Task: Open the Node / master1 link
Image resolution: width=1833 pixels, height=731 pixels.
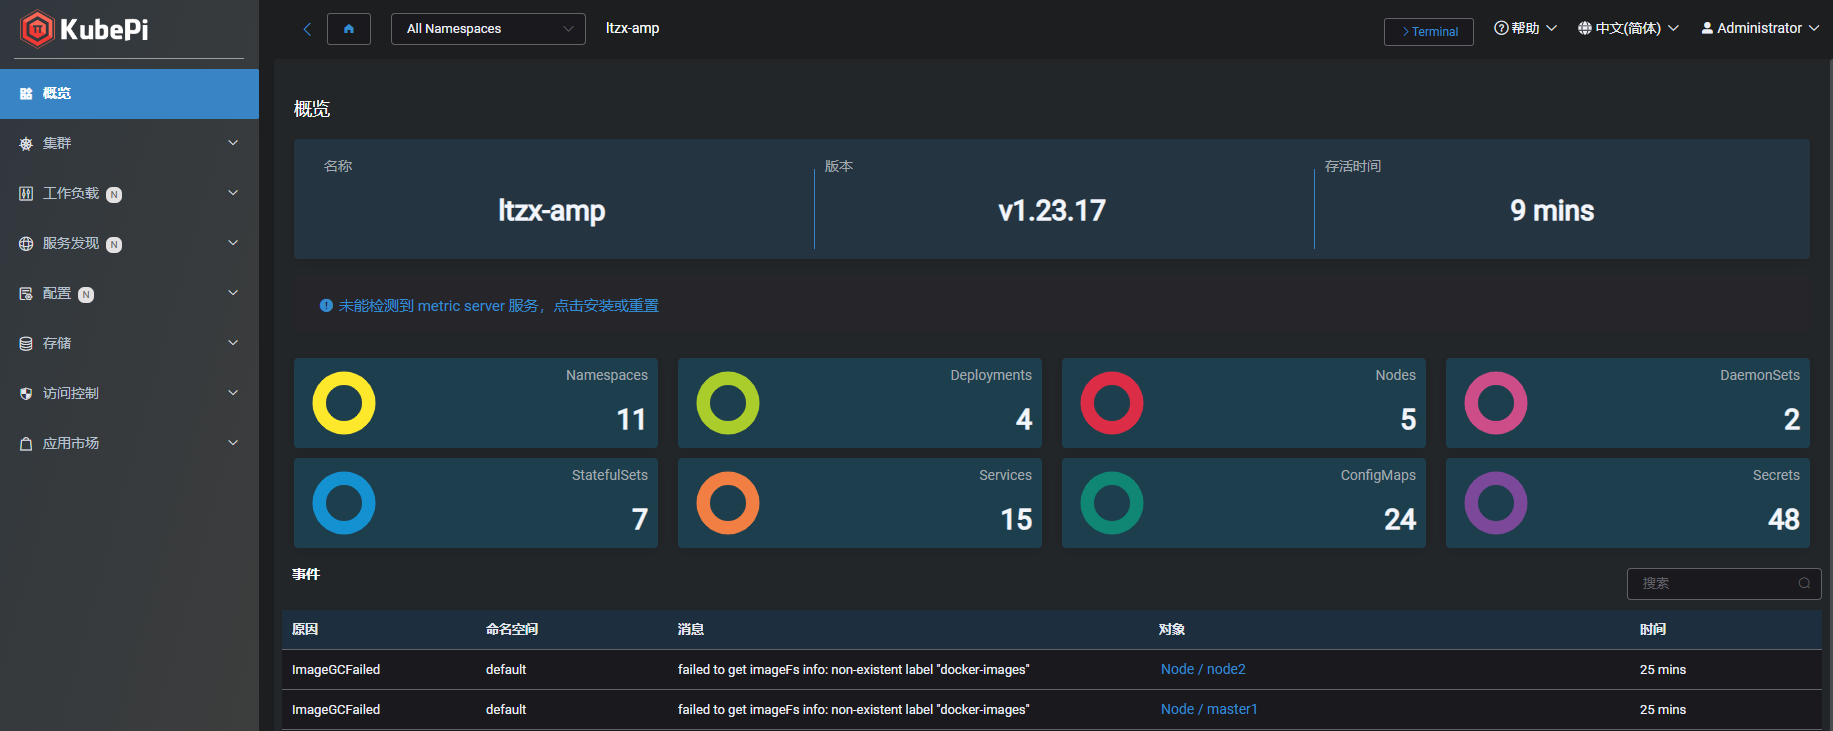Action: (1209, 710)
